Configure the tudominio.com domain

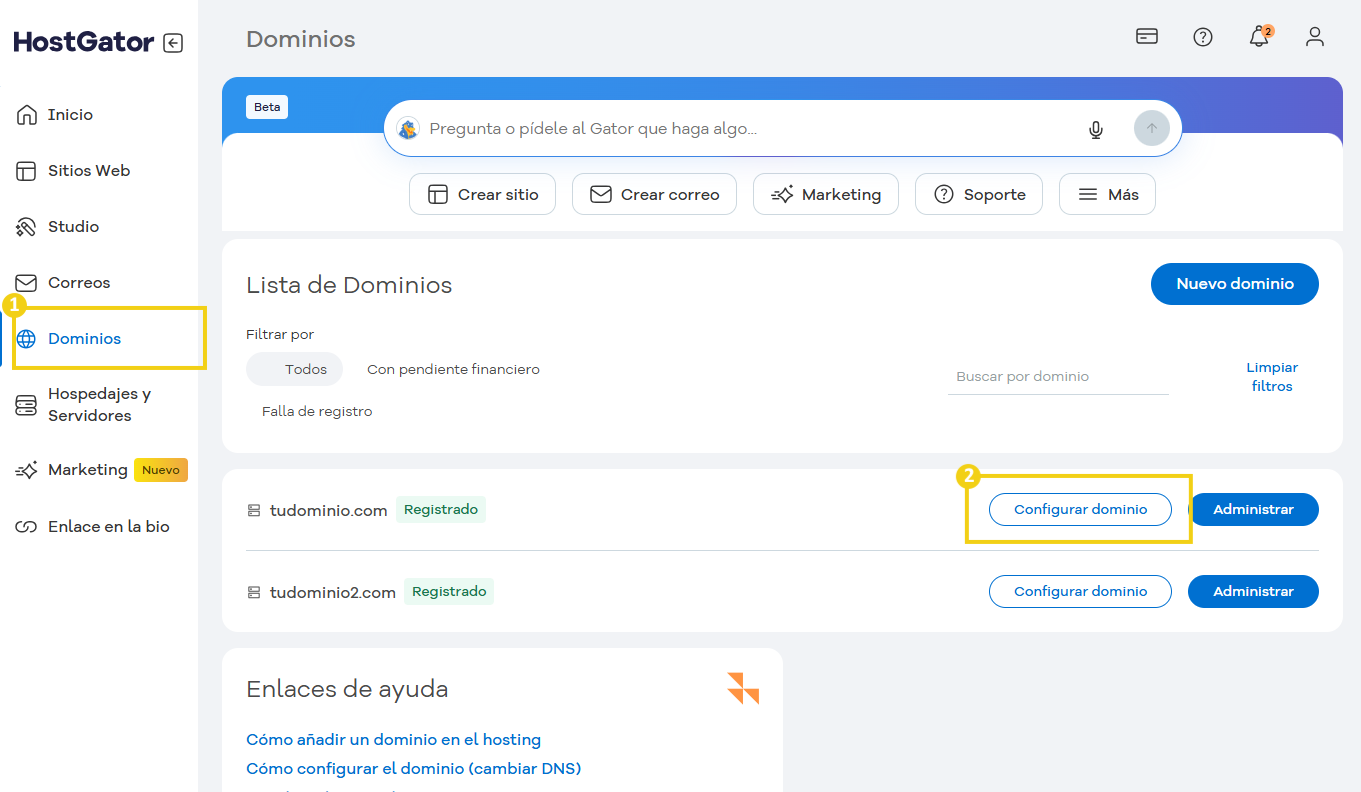pyautogui.click(x=1080, y=509)
